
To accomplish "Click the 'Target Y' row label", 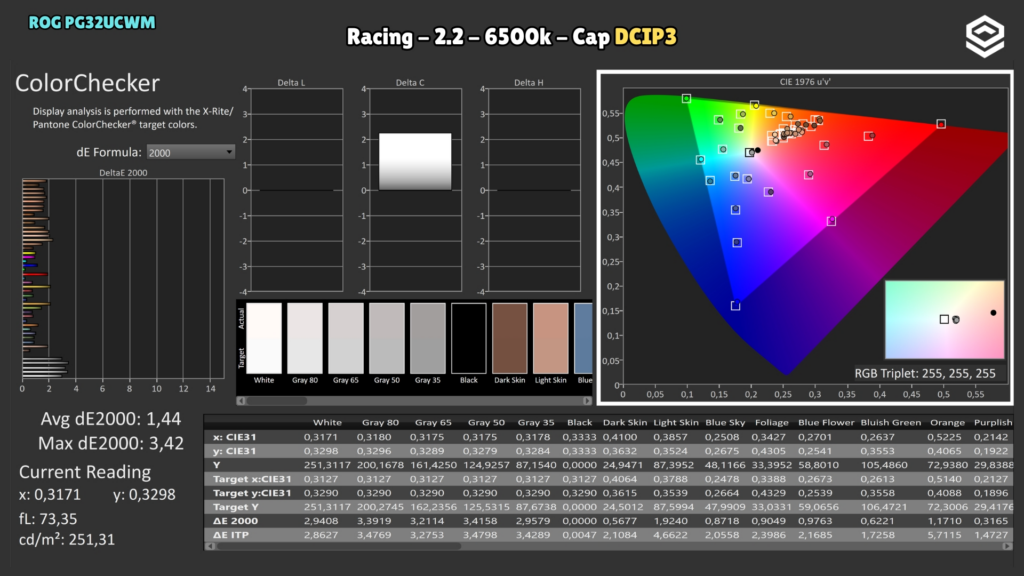I will [235, 507].
